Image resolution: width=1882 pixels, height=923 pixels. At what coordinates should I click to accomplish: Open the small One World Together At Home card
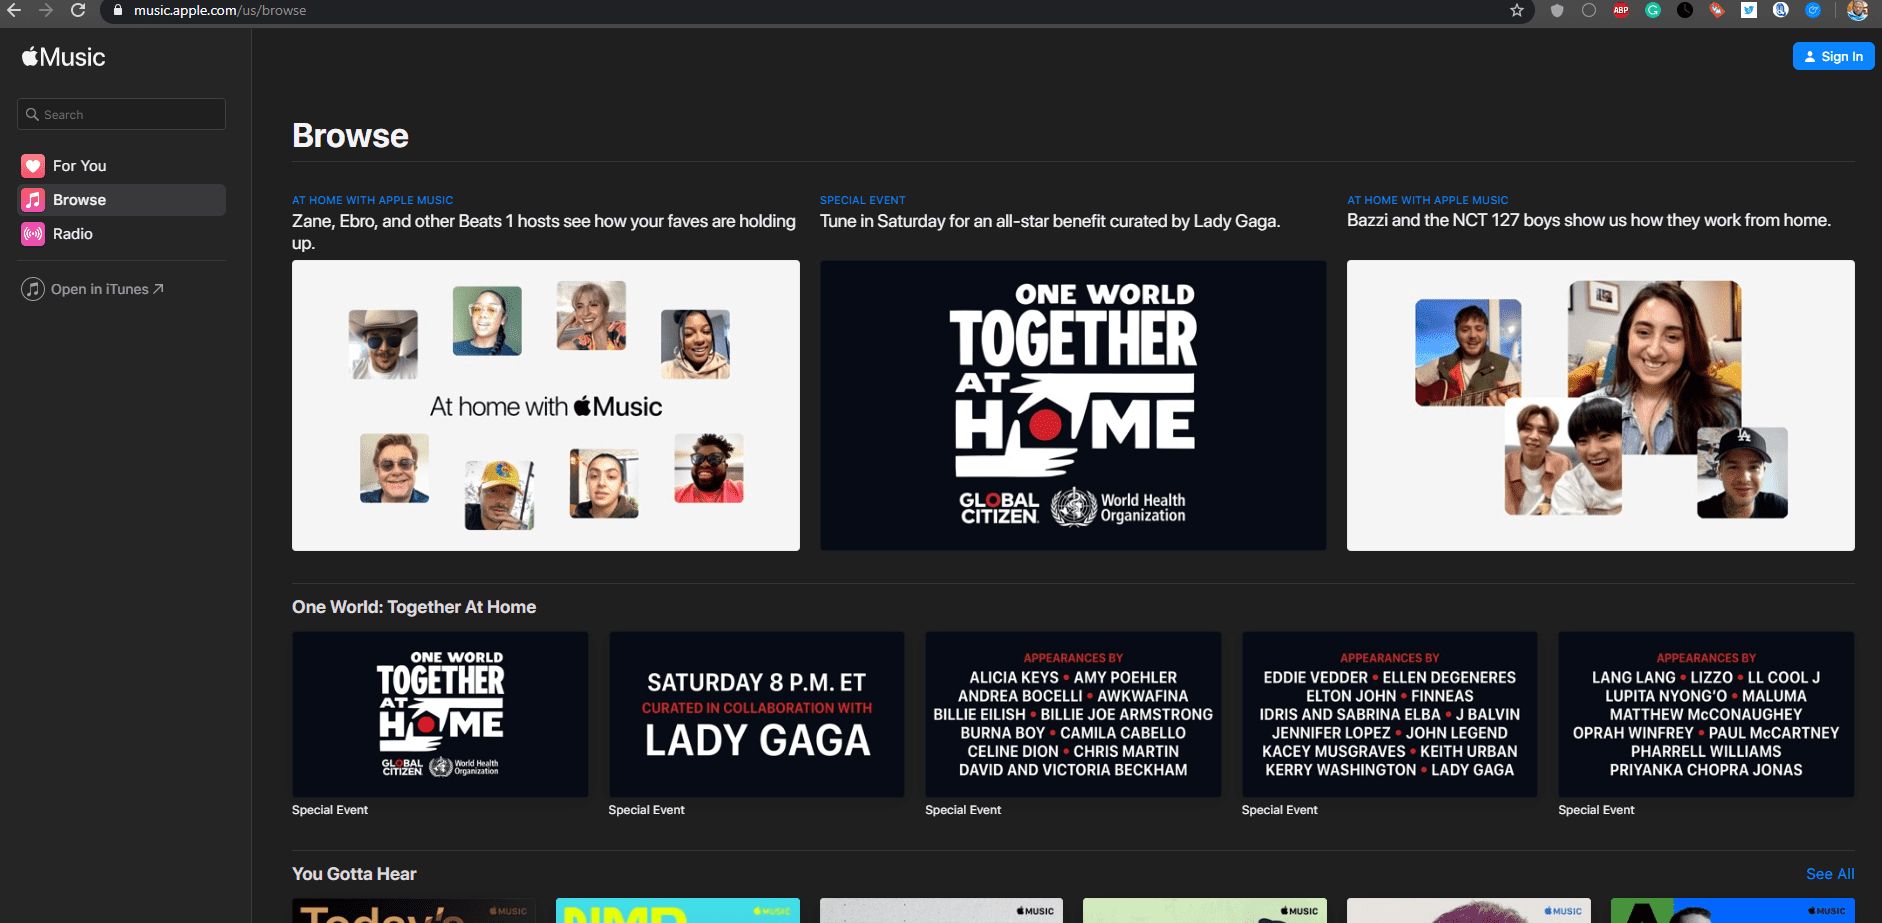440,714
